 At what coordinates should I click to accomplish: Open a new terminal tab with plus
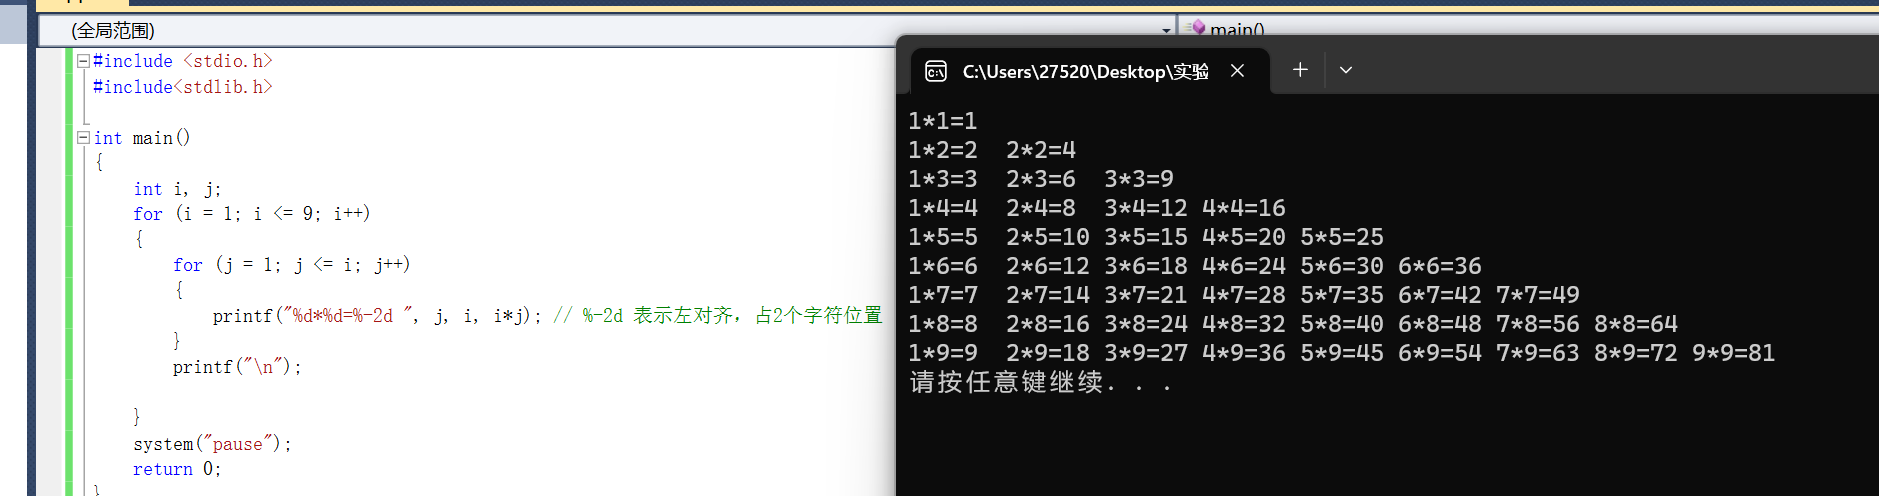click(x=1300, y=70)
